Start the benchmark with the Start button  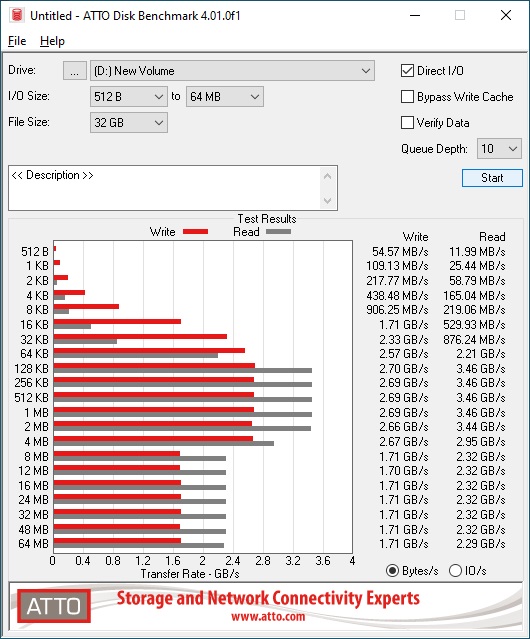pos(492,178)
